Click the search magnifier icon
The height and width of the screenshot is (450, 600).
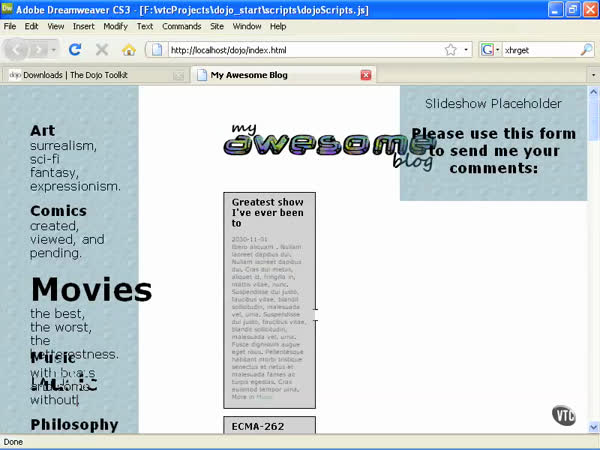tap(586, 49)
